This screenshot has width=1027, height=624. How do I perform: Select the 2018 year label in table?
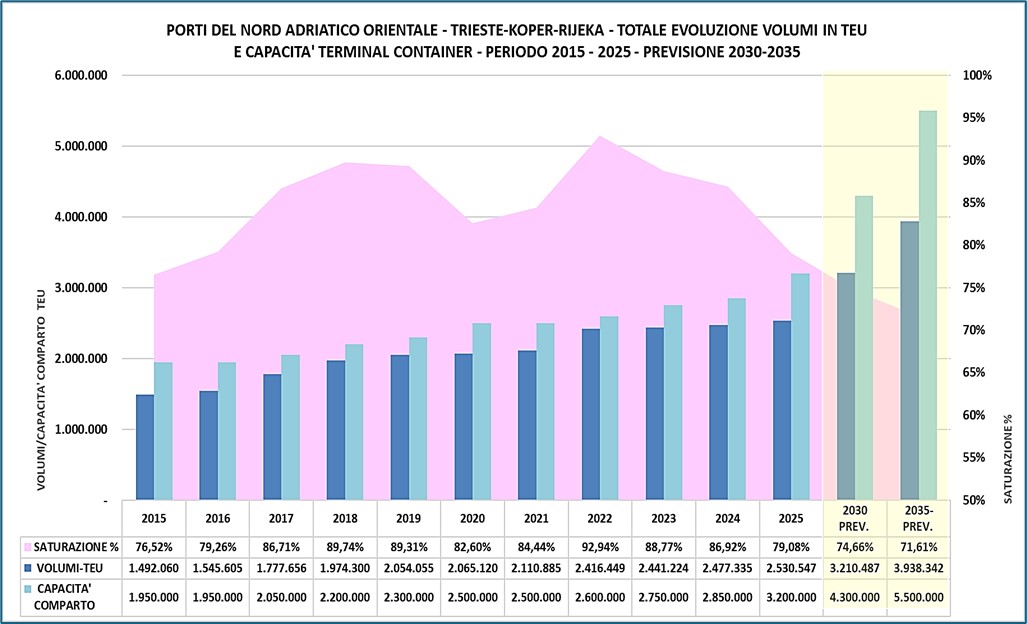(344, 519)
